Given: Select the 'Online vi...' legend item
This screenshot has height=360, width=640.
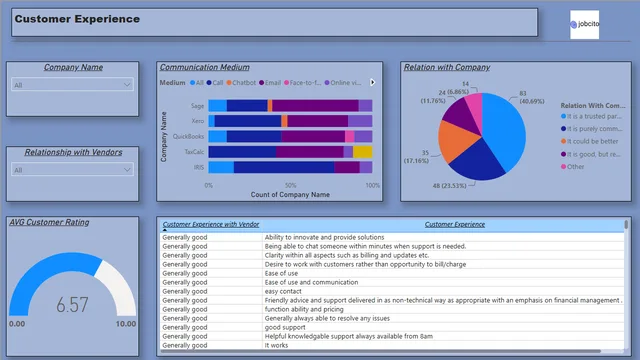Looking at the screenshot, I should pyautogui.click(x=343, y=82).
